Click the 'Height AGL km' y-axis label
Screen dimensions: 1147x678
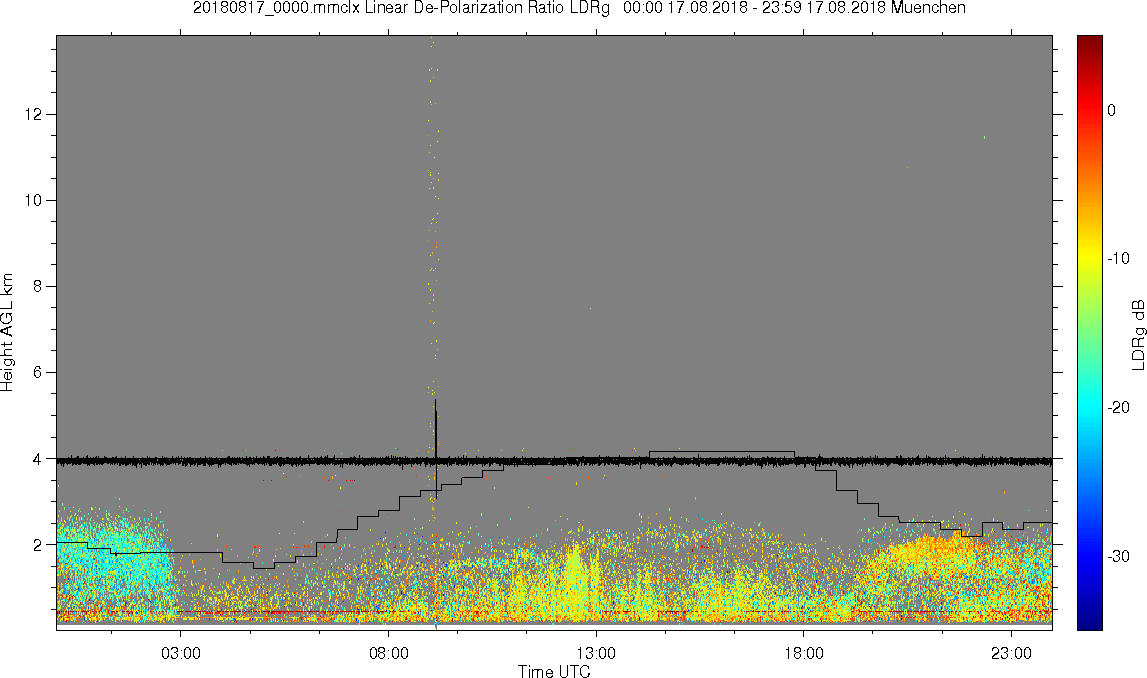click(x=7, y=333)
